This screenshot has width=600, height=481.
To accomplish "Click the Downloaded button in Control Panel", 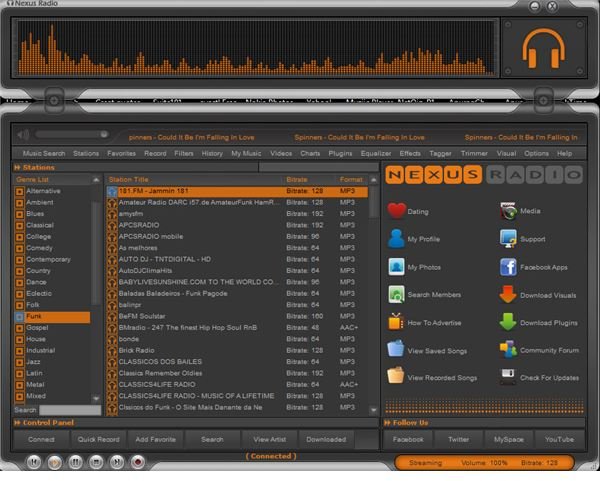I will point(326,439).
